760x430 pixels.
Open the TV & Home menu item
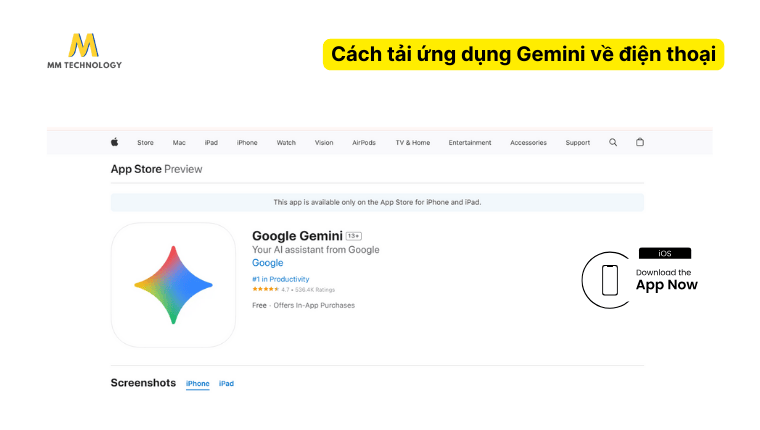click(x=413, y=143)
